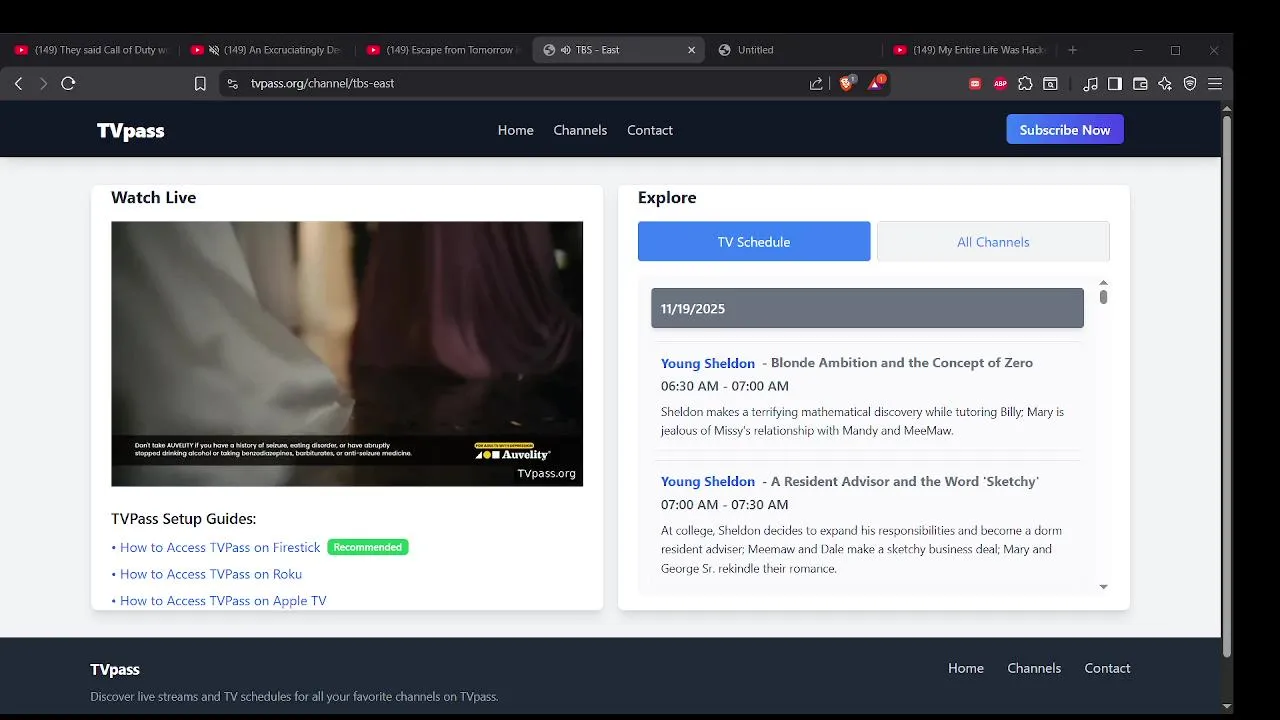Minimize the browser window
Viewport: 1280px width, 720px height.
(x=1138, y=50)
